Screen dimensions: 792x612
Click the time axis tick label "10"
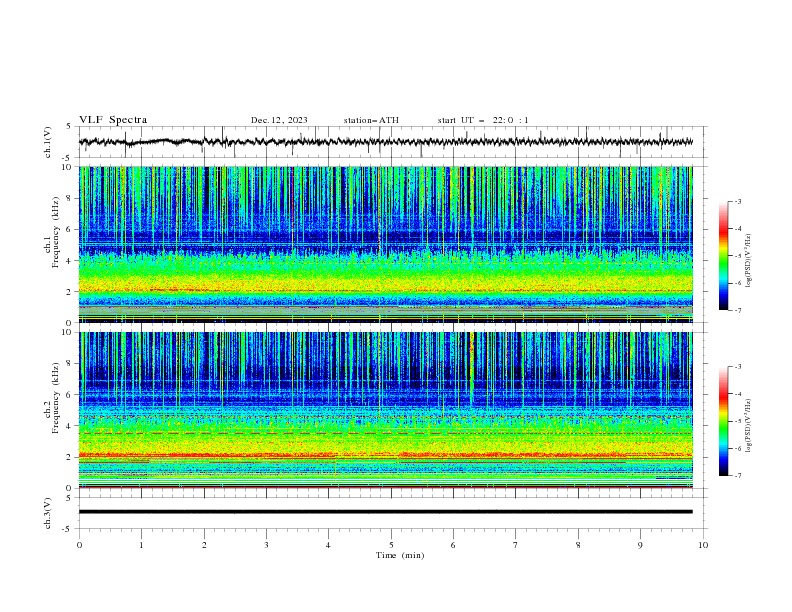coord(703,545)
